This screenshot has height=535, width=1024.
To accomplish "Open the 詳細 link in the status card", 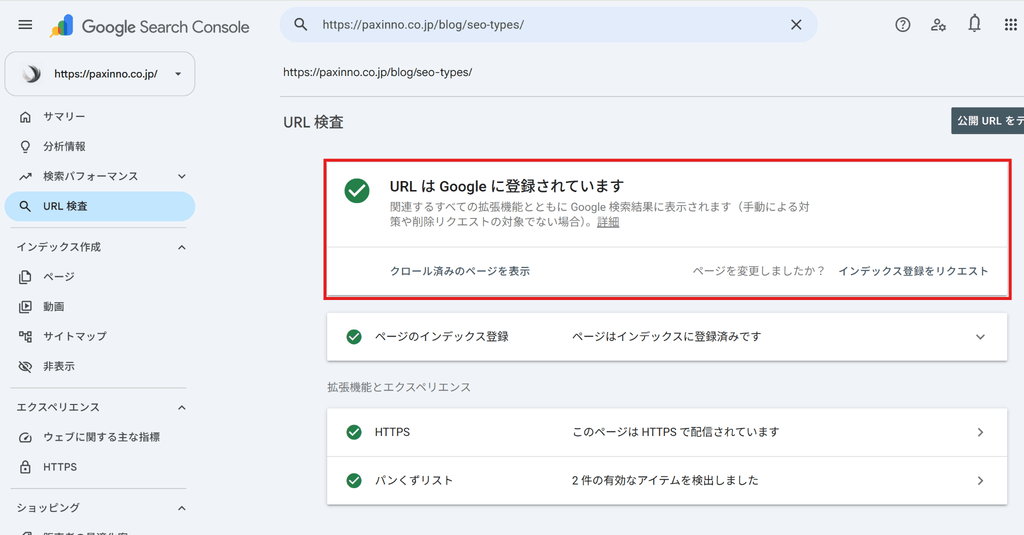I will (607, 222).
